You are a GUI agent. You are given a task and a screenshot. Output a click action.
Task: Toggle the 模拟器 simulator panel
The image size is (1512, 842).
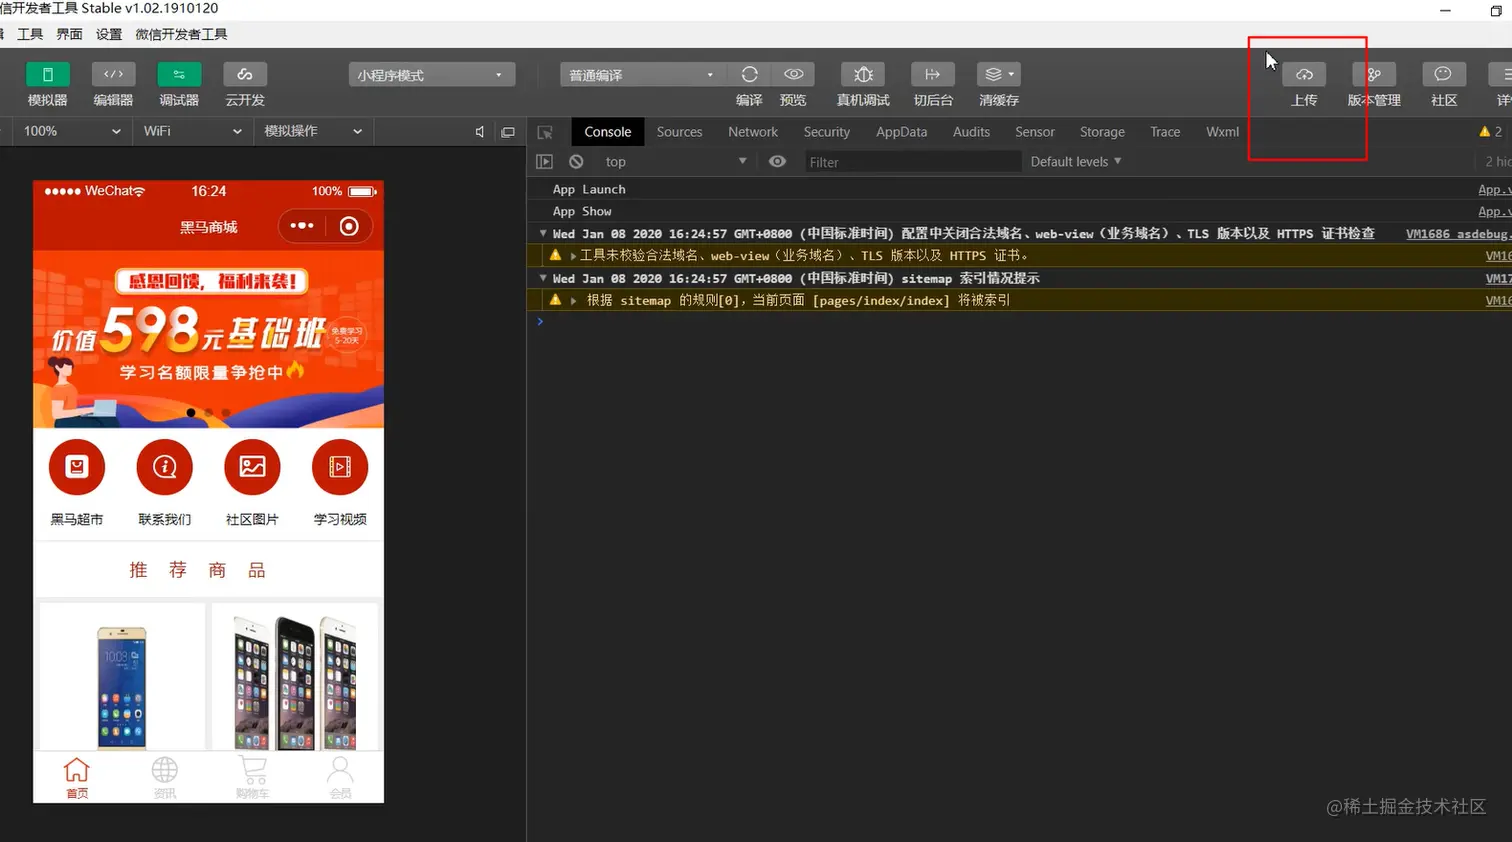tap(47, 75)
